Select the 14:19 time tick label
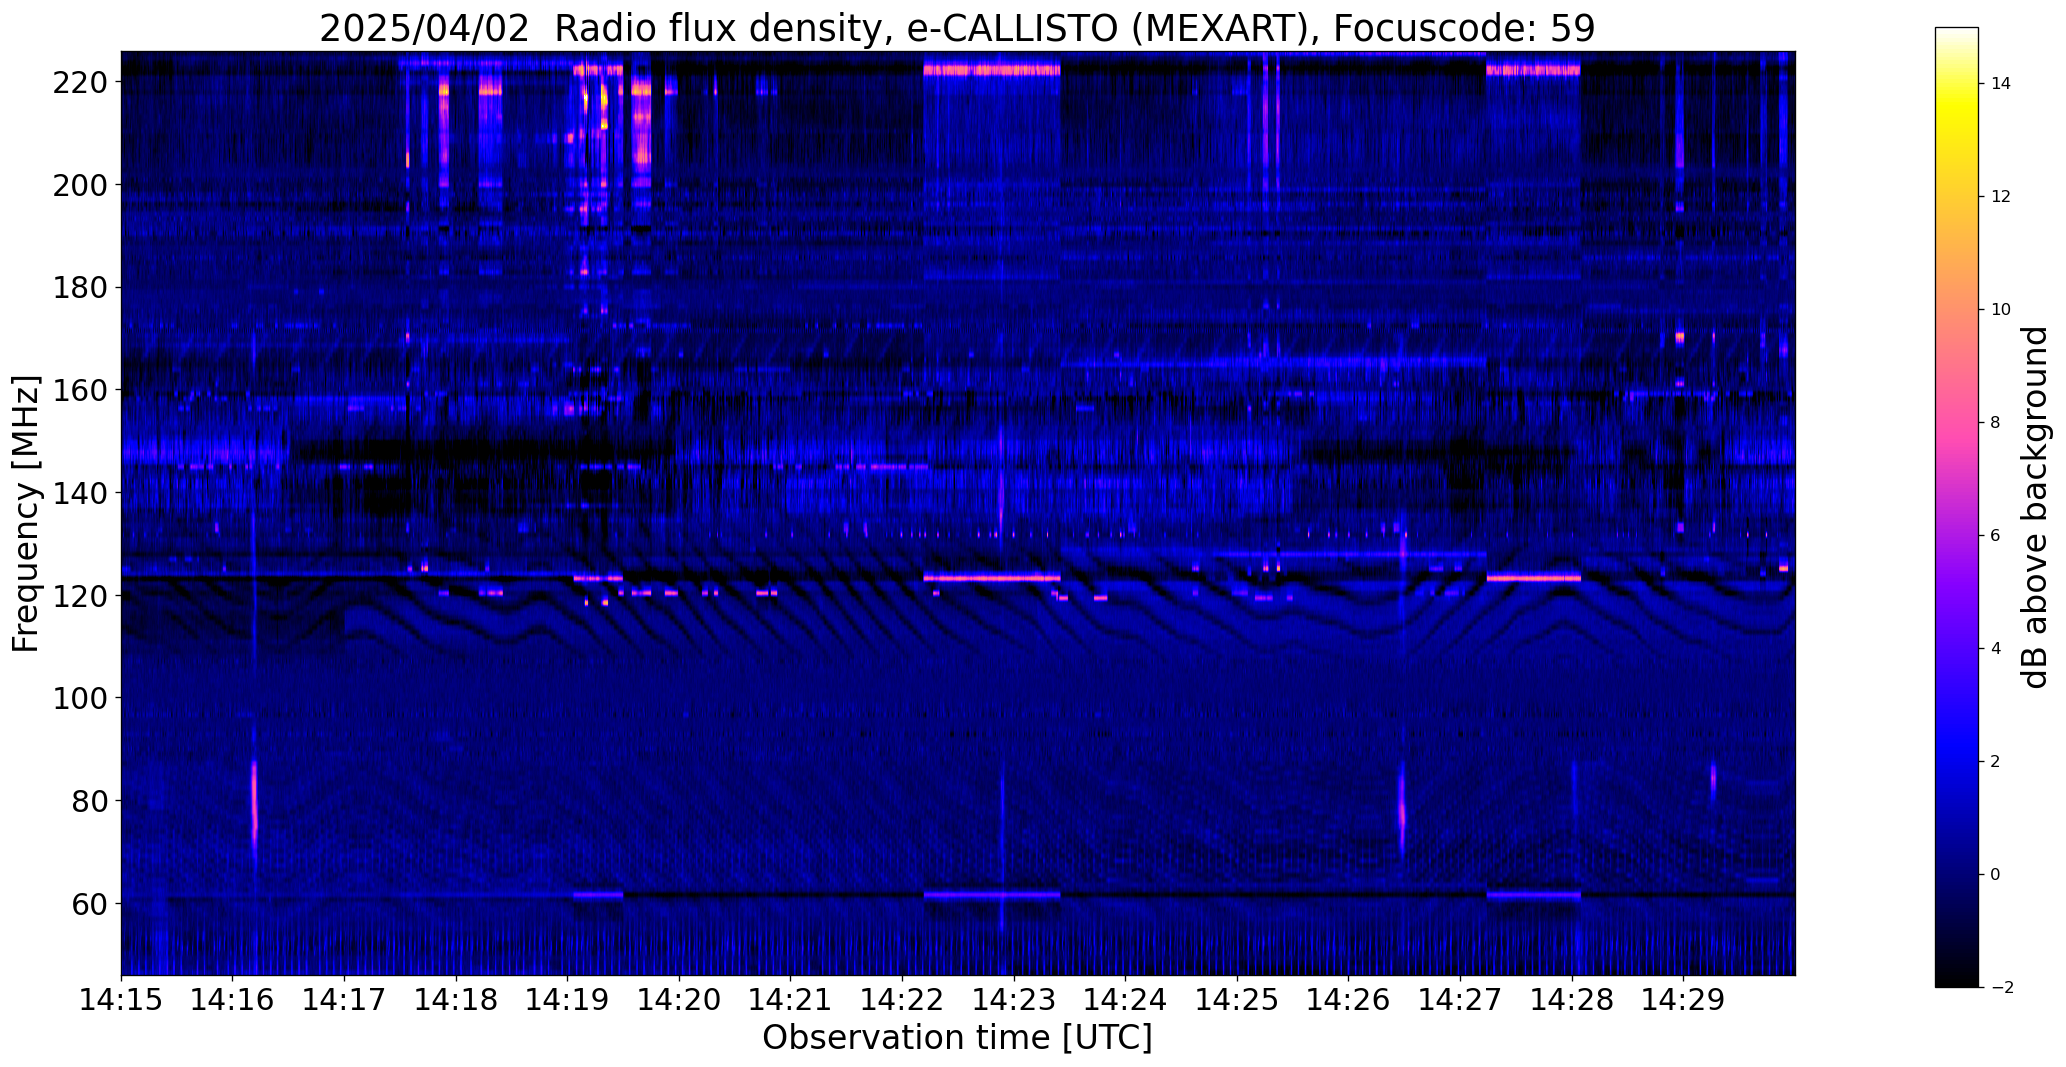The width and height of the screenshot is (2066, 1067). 568,1000
